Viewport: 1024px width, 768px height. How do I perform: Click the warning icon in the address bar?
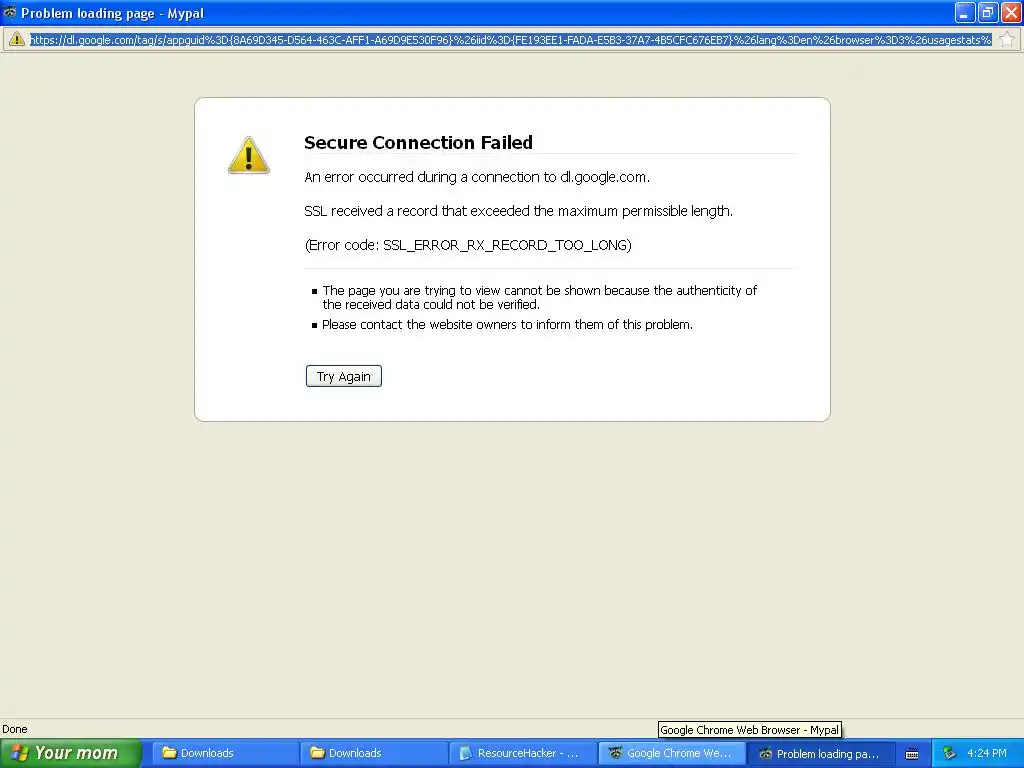pos(16,39)
